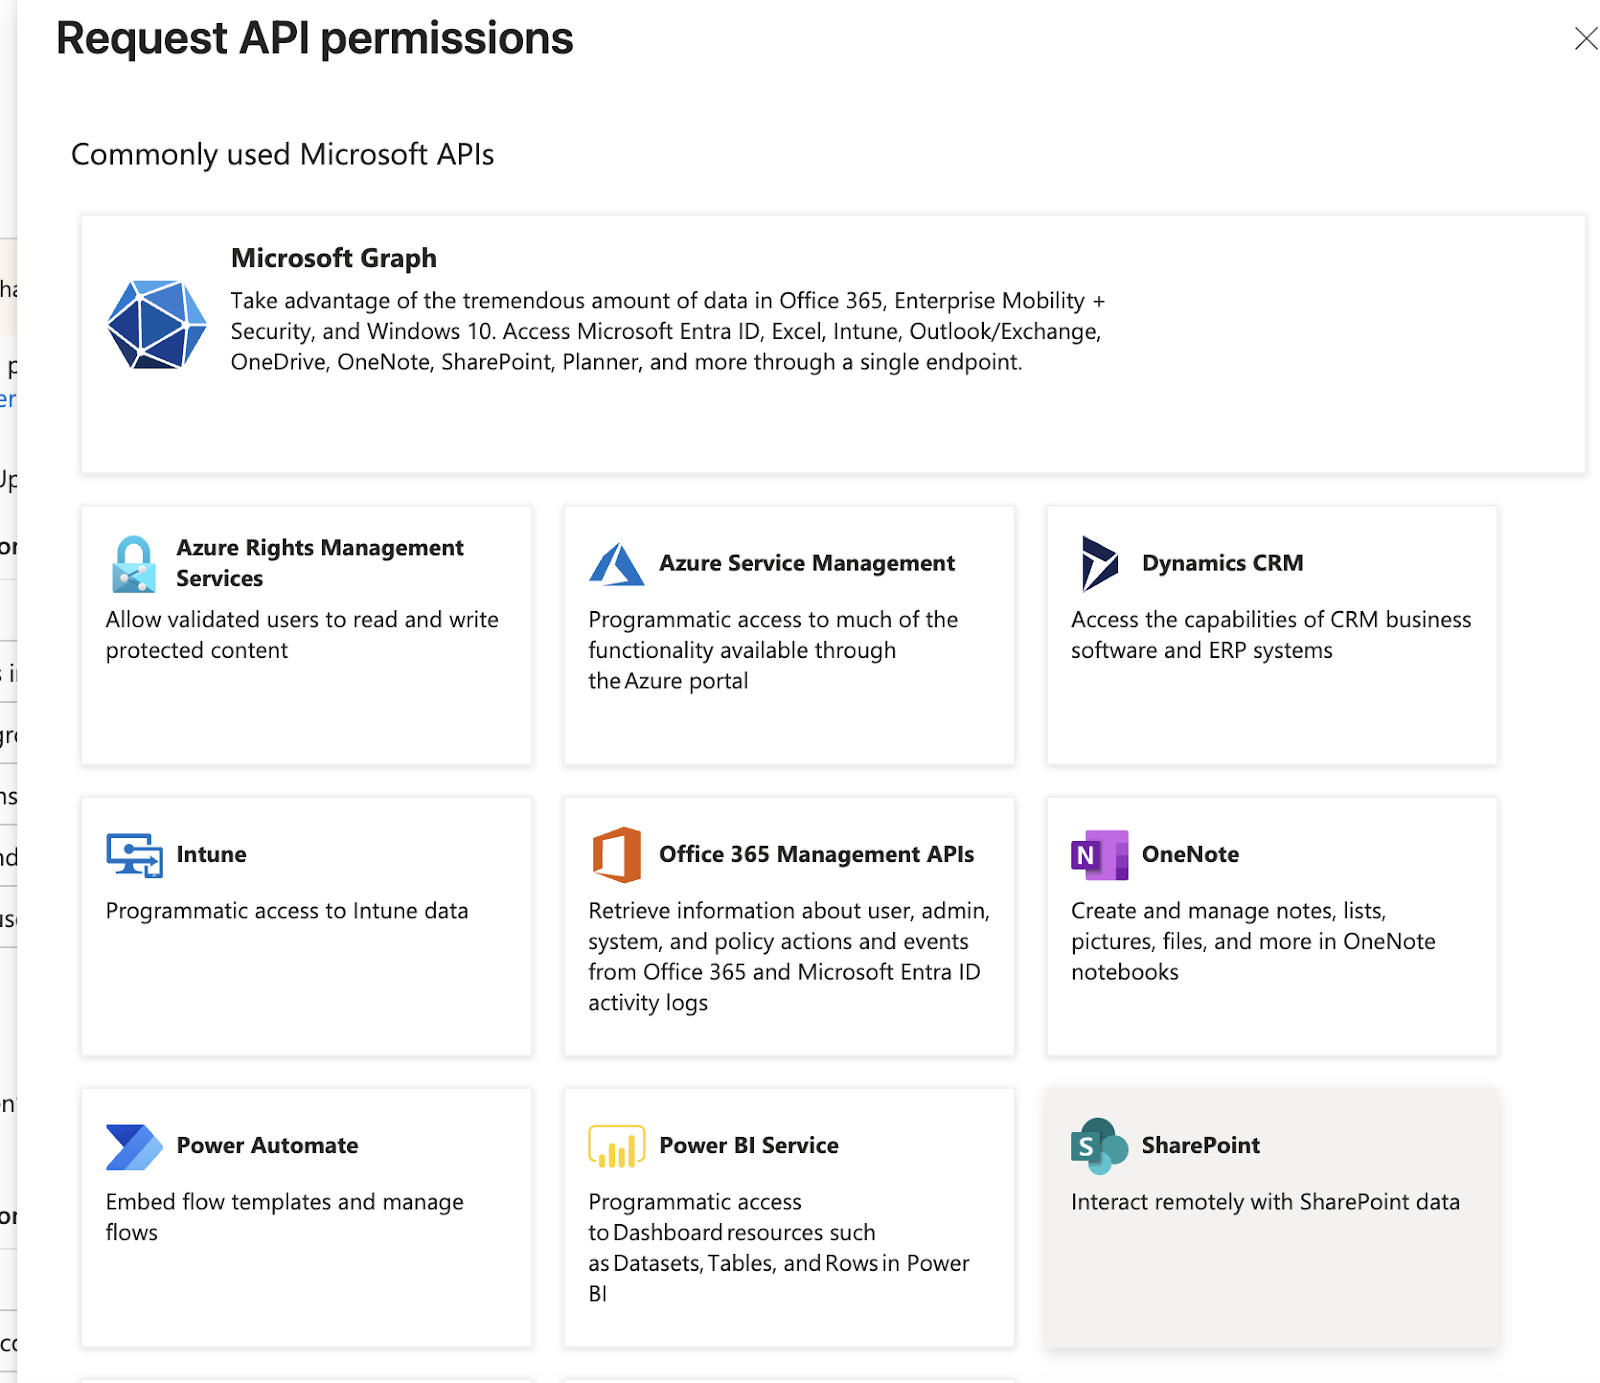Pick Office 365 Management APIs title
Viewport: 1600px width, 1383px height.
pyautogui.click(x=816, y=854)
